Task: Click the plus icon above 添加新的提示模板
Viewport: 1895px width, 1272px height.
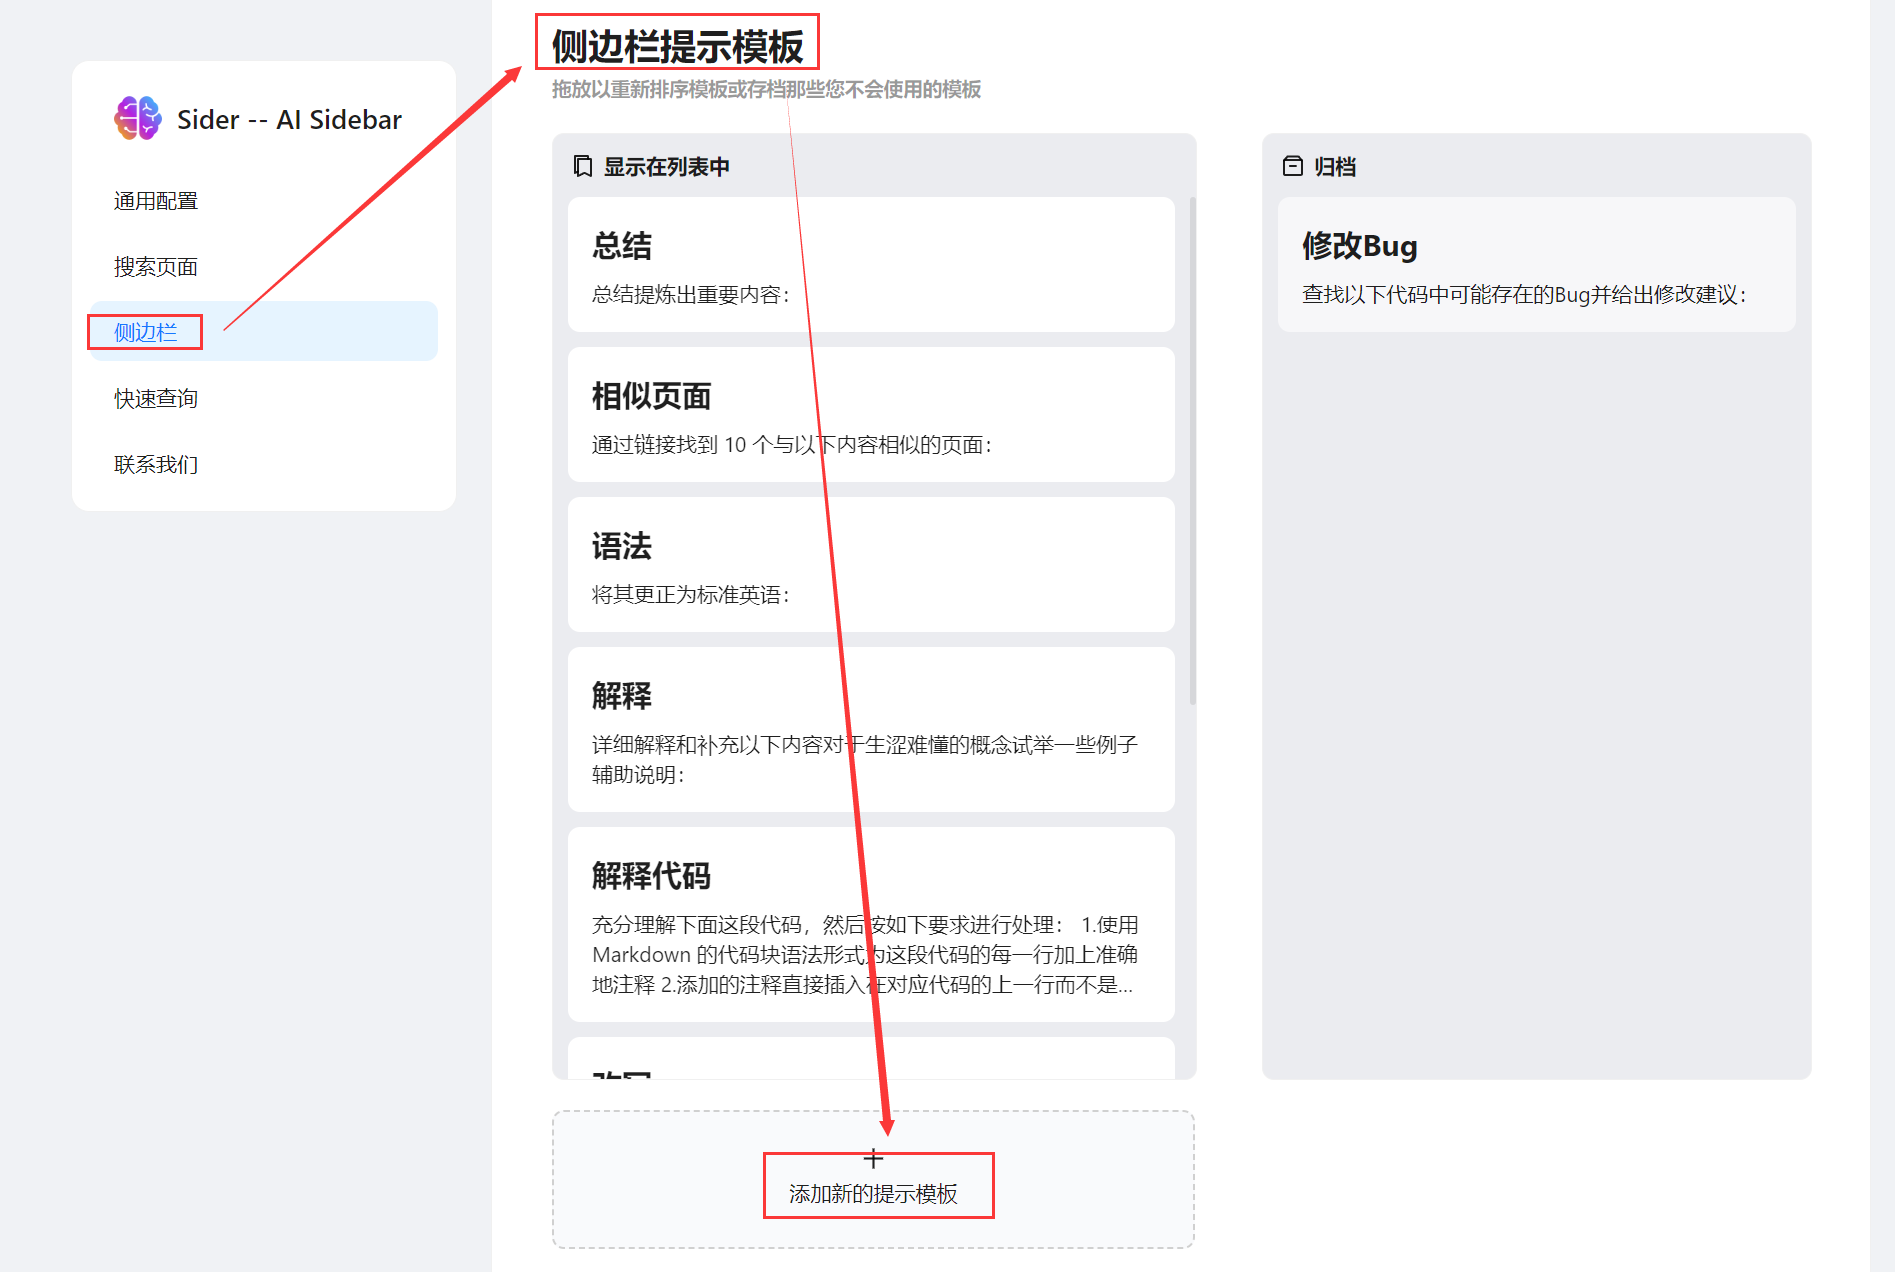Action: [873, 1159]
